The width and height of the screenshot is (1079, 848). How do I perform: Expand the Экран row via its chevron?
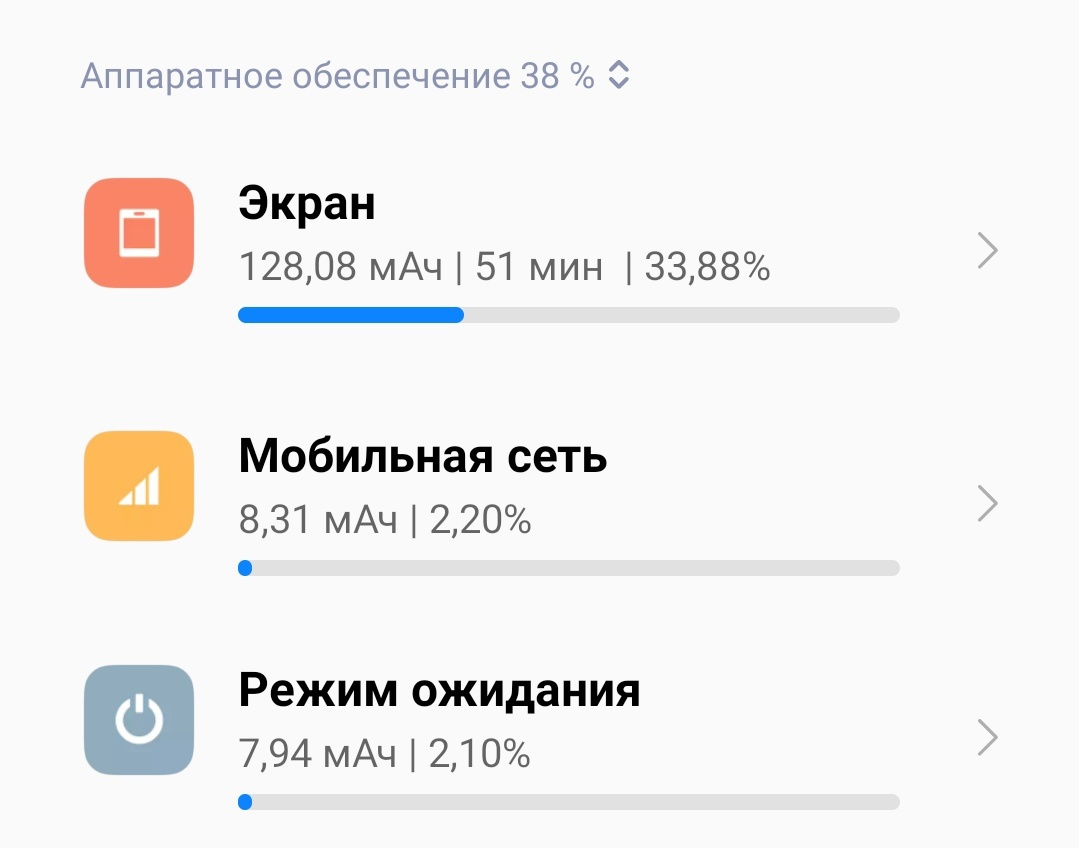point(986,251)
